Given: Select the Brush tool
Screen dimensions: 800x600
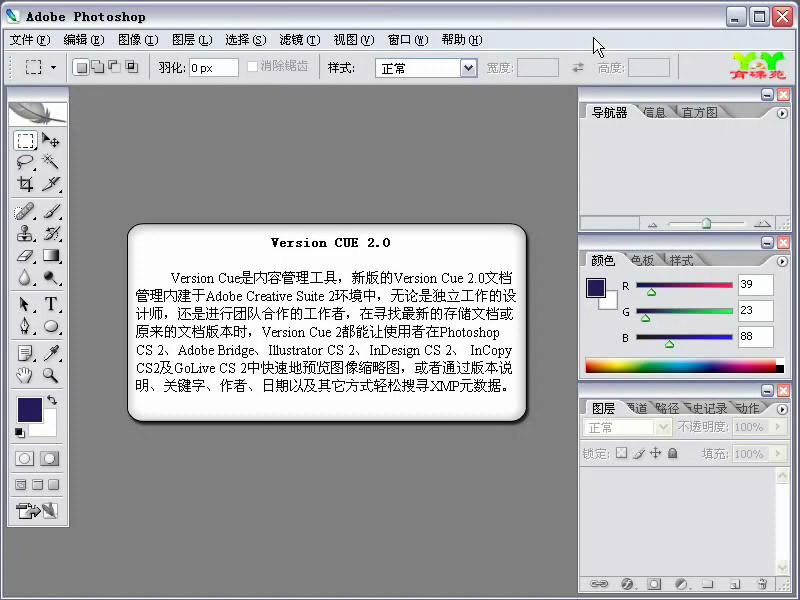Looking at the screenshot, I should coord(51,211).
